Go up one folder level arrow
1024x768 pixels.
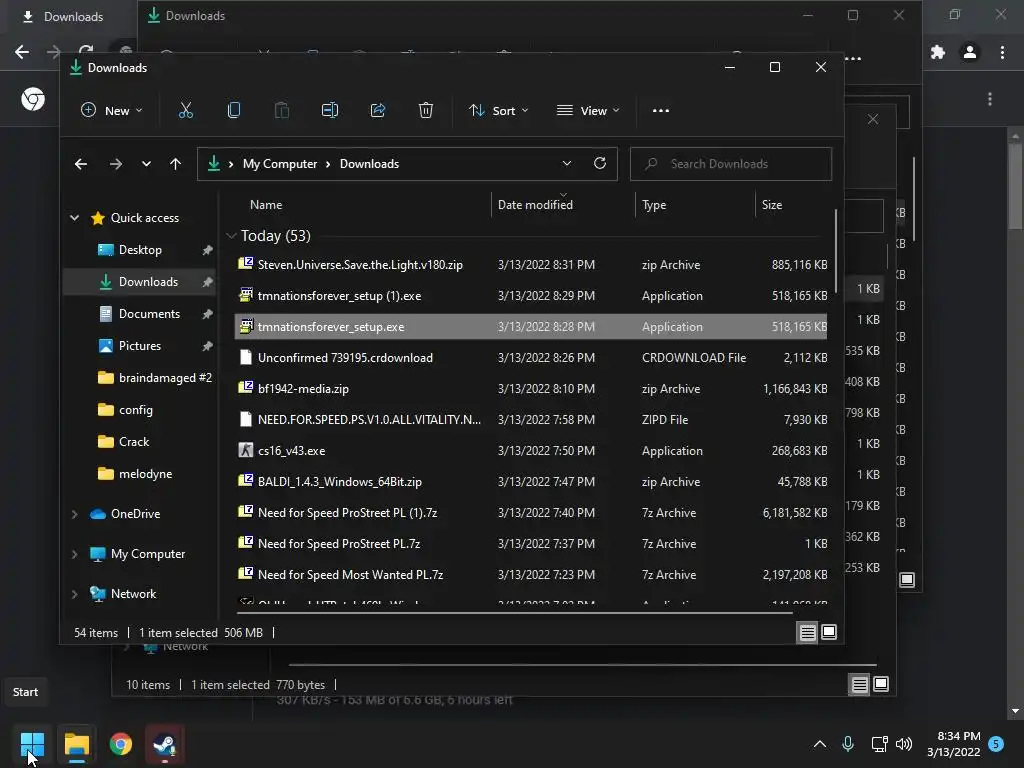(175, 164)
